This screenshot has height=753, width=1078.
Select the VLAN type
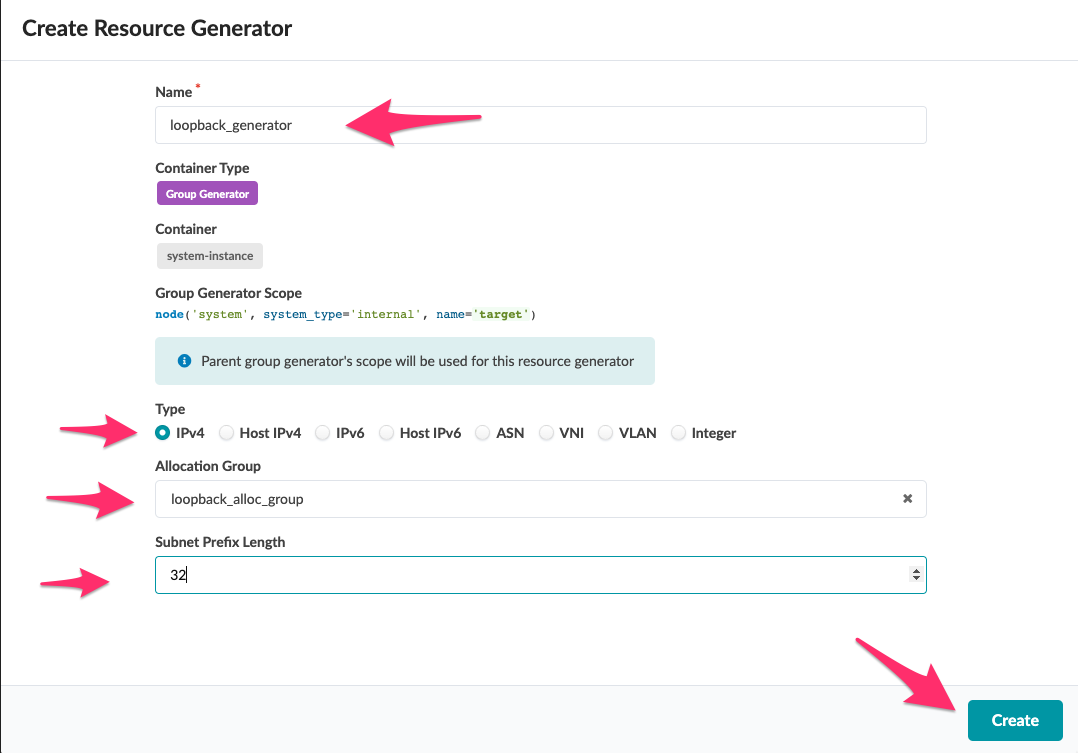pyautogui.click(x=605, y=432)
